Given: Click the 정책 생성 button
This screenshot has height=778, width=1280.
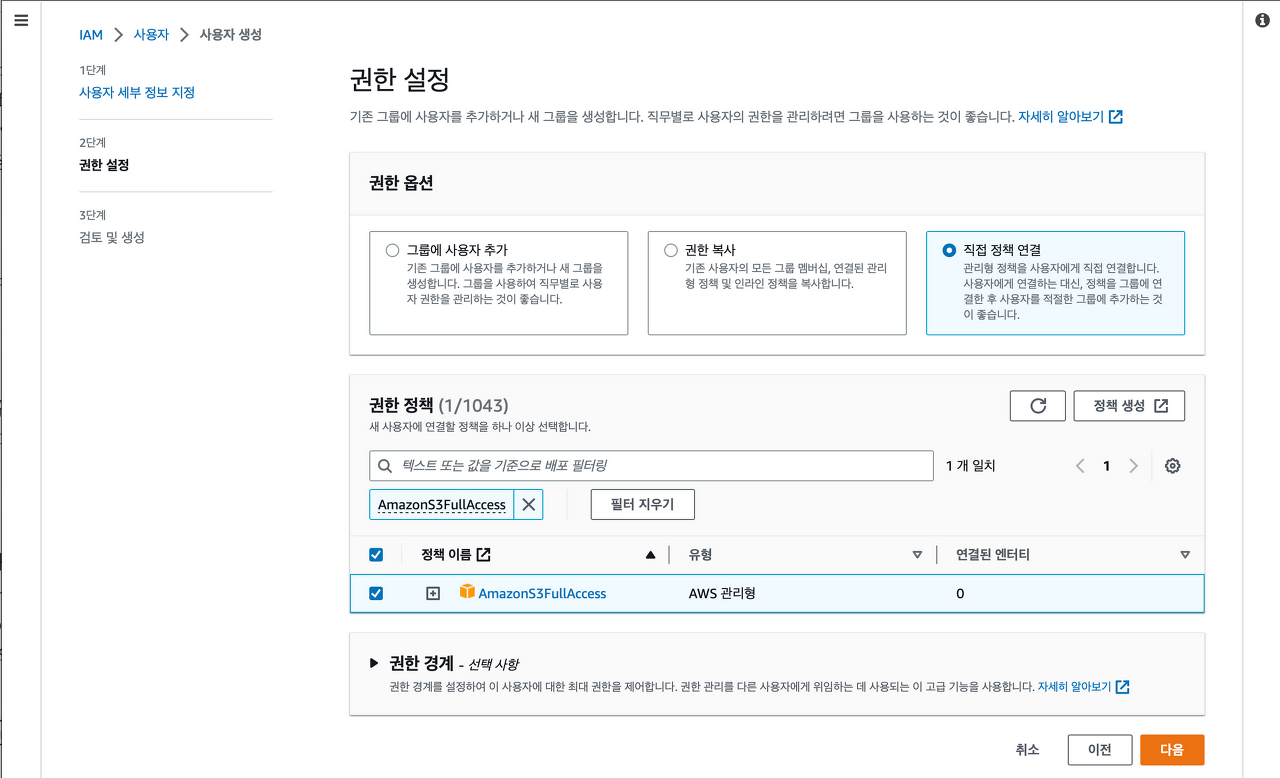Looking at the screenshot, I should [x=1129, y=406].
